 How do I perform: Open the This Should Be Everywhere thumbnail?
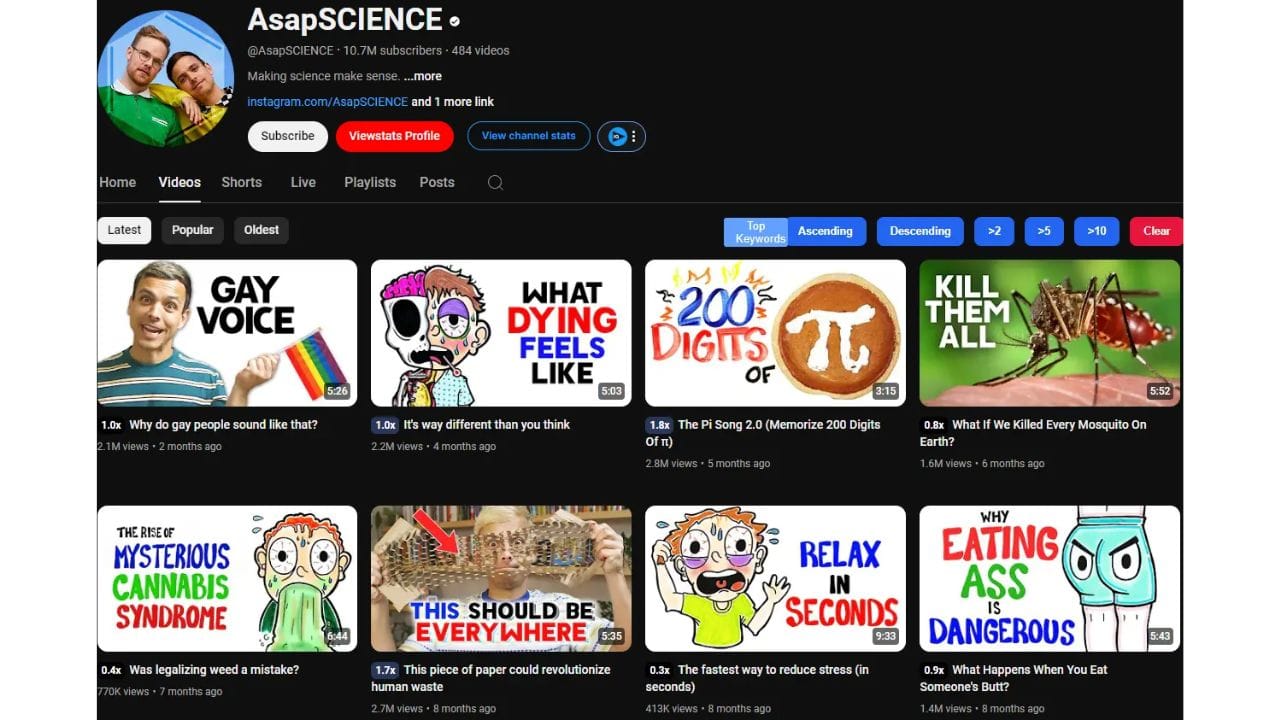501,578
